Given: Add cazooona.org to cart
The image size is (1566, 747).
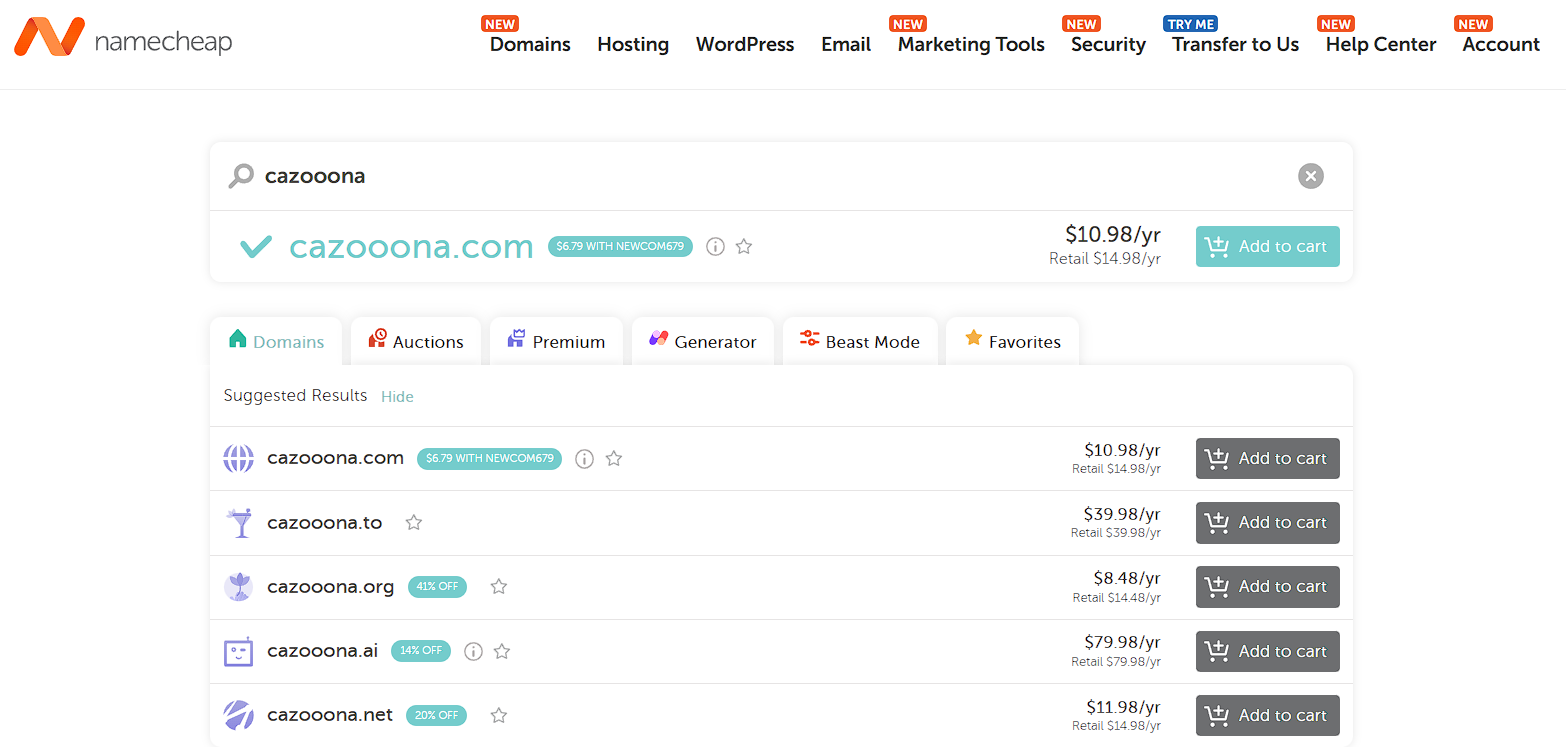Looking at the screenshot, I should coord(1267,587).
